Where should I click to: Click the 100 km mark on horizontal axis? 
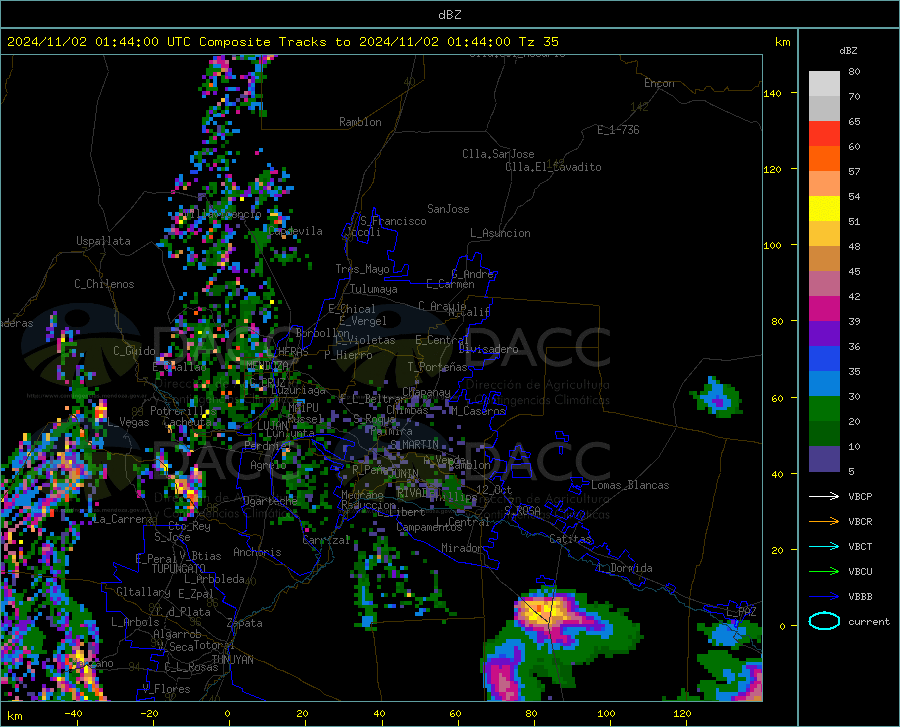coord(606,714)
